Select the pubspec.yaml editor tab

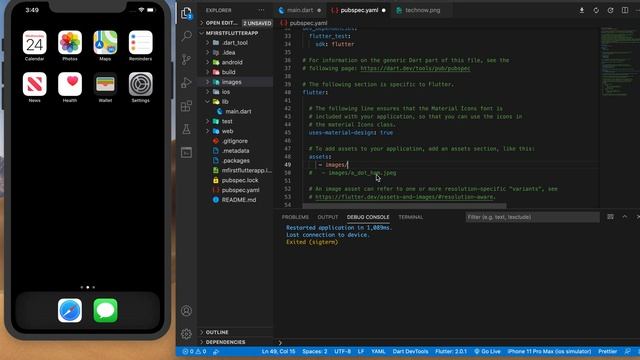(x=359, y=10)
